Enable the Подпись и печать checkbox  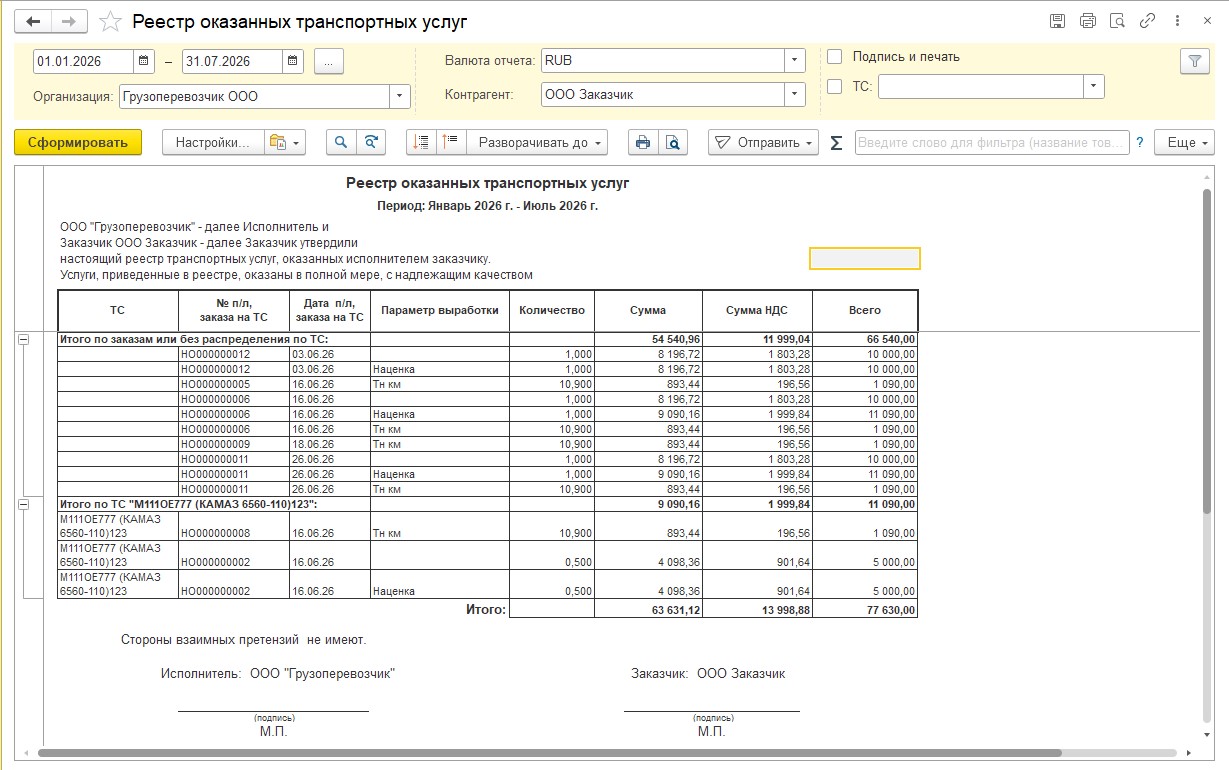point(835,57)
